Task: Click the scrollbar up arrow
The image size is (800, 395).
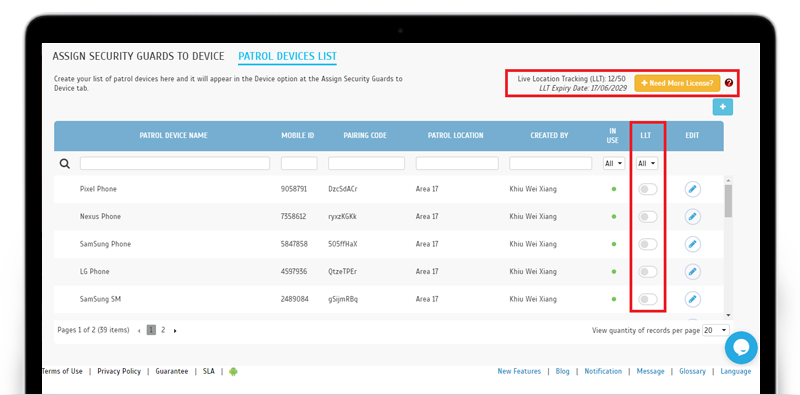Action: 728,180
